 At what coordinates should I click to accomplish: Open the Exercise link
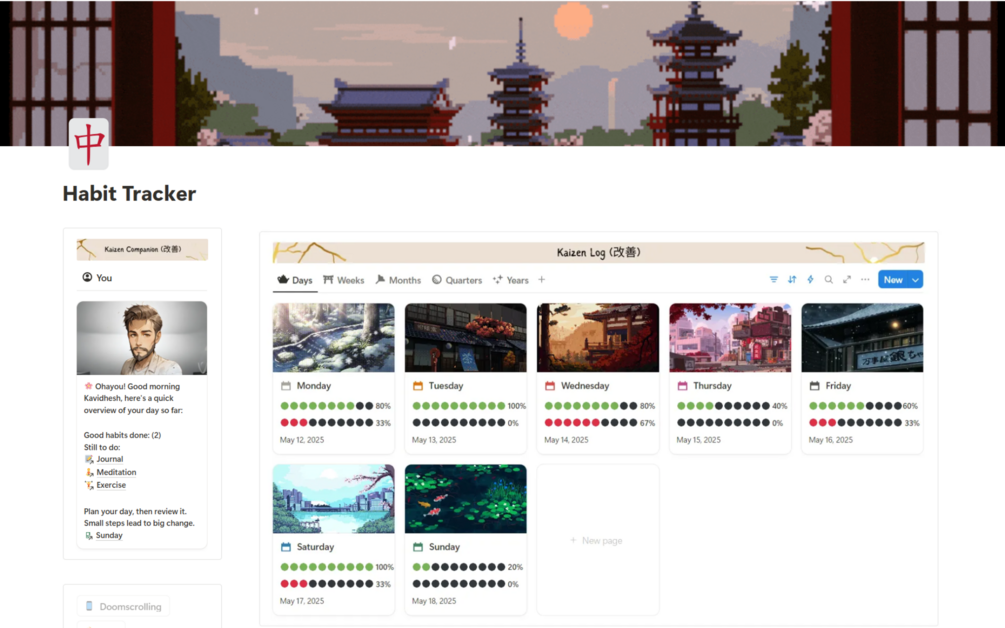pos(111,485)
